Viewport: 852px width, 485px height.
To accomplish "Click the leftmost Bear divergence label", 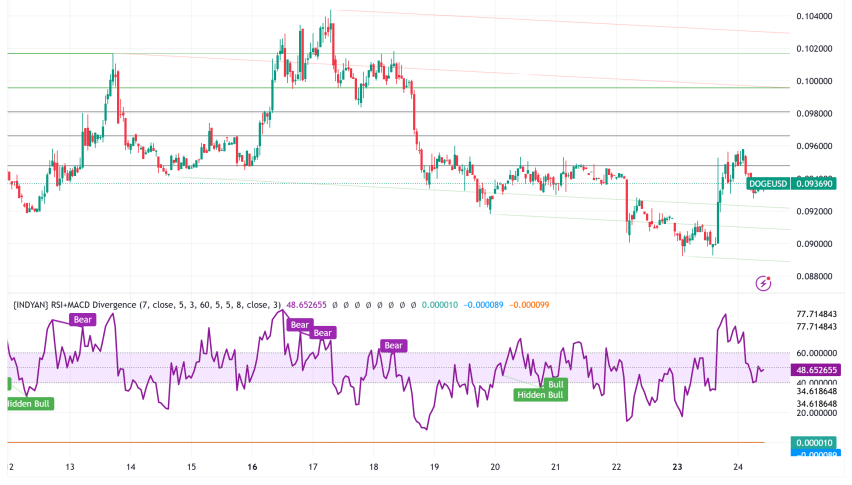I will [x=83, y=319].
